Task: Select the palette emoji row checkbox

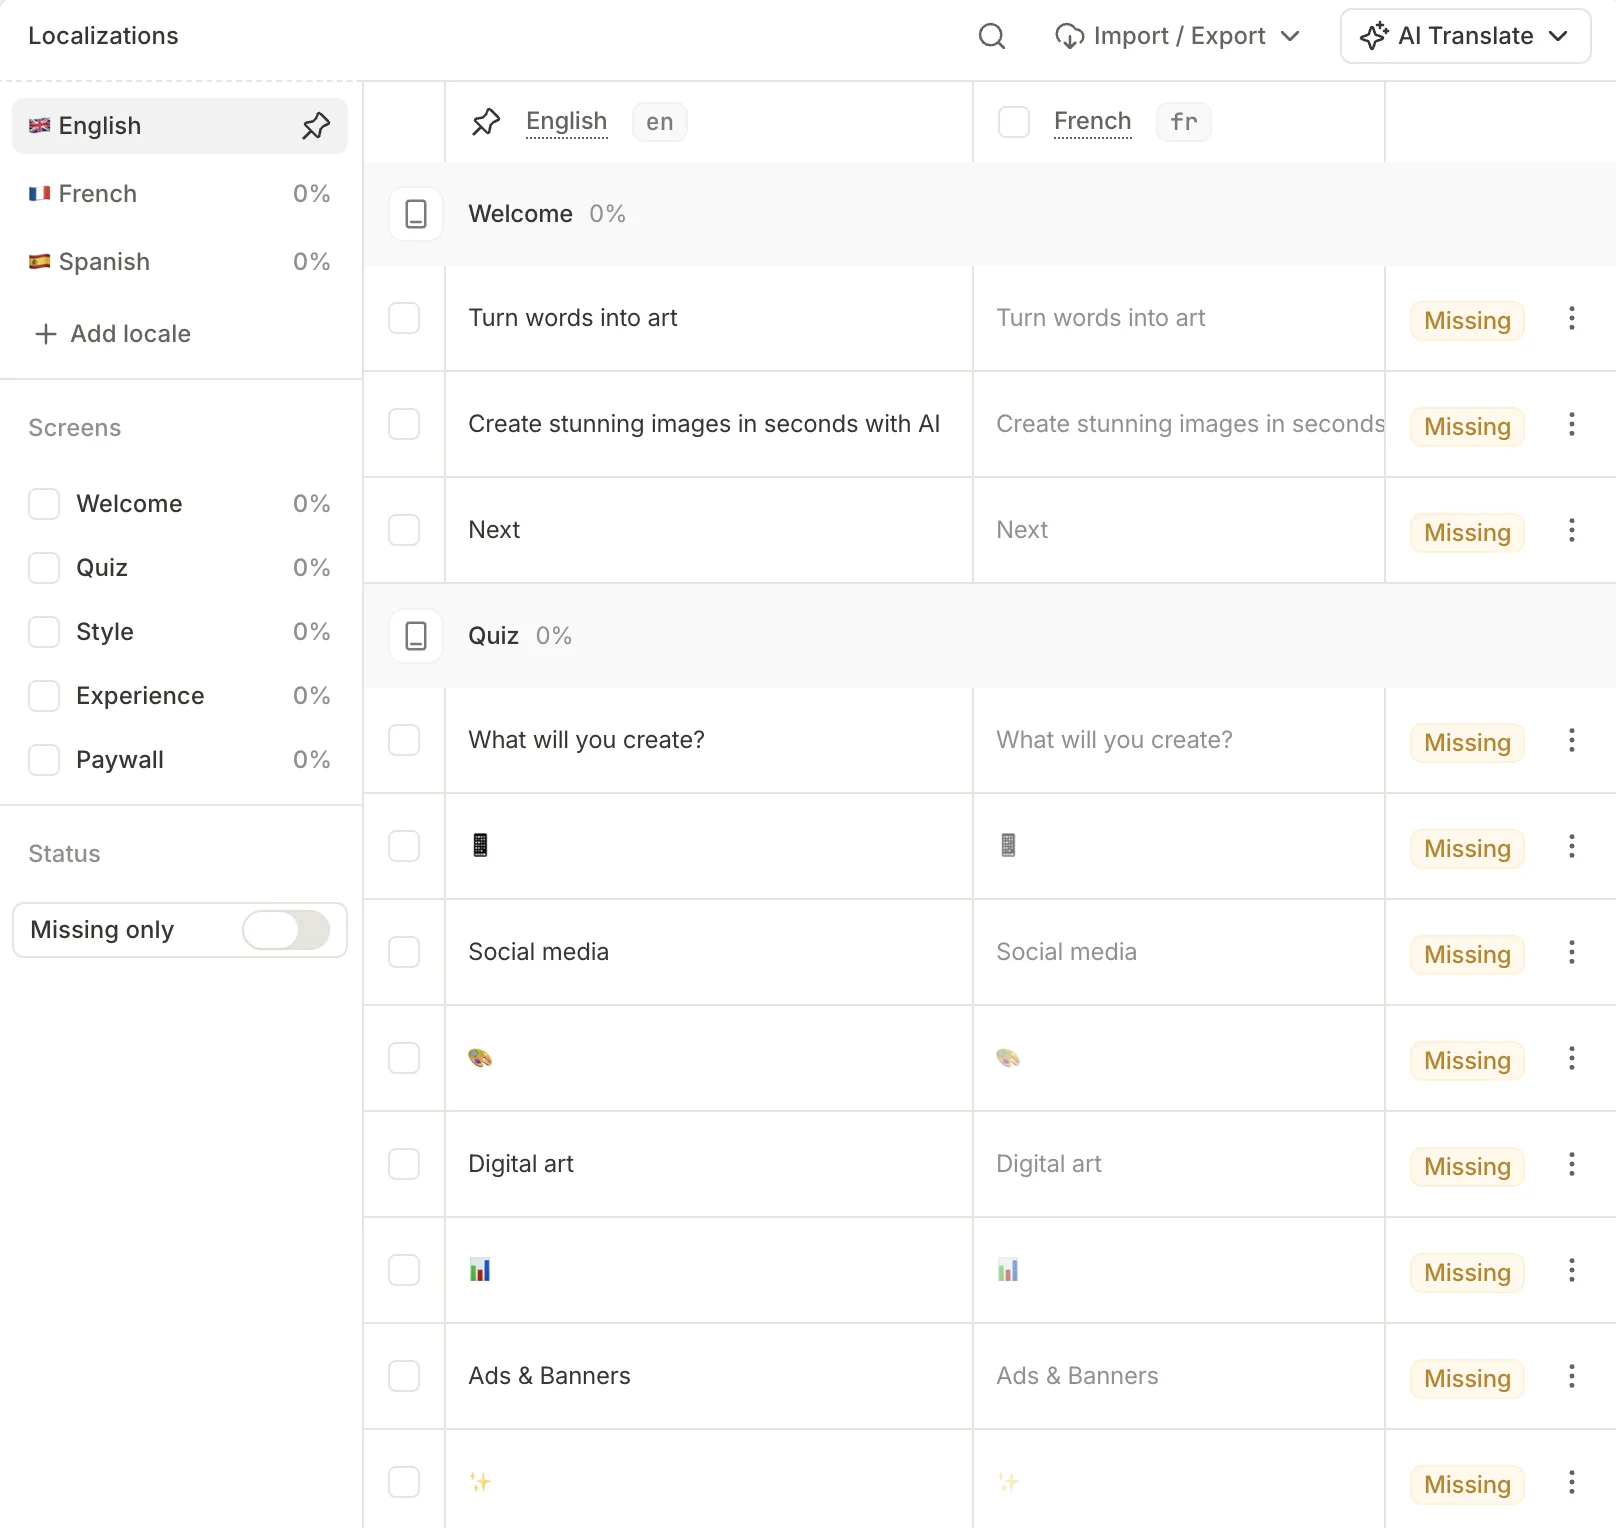Action: pos(404,1058)
